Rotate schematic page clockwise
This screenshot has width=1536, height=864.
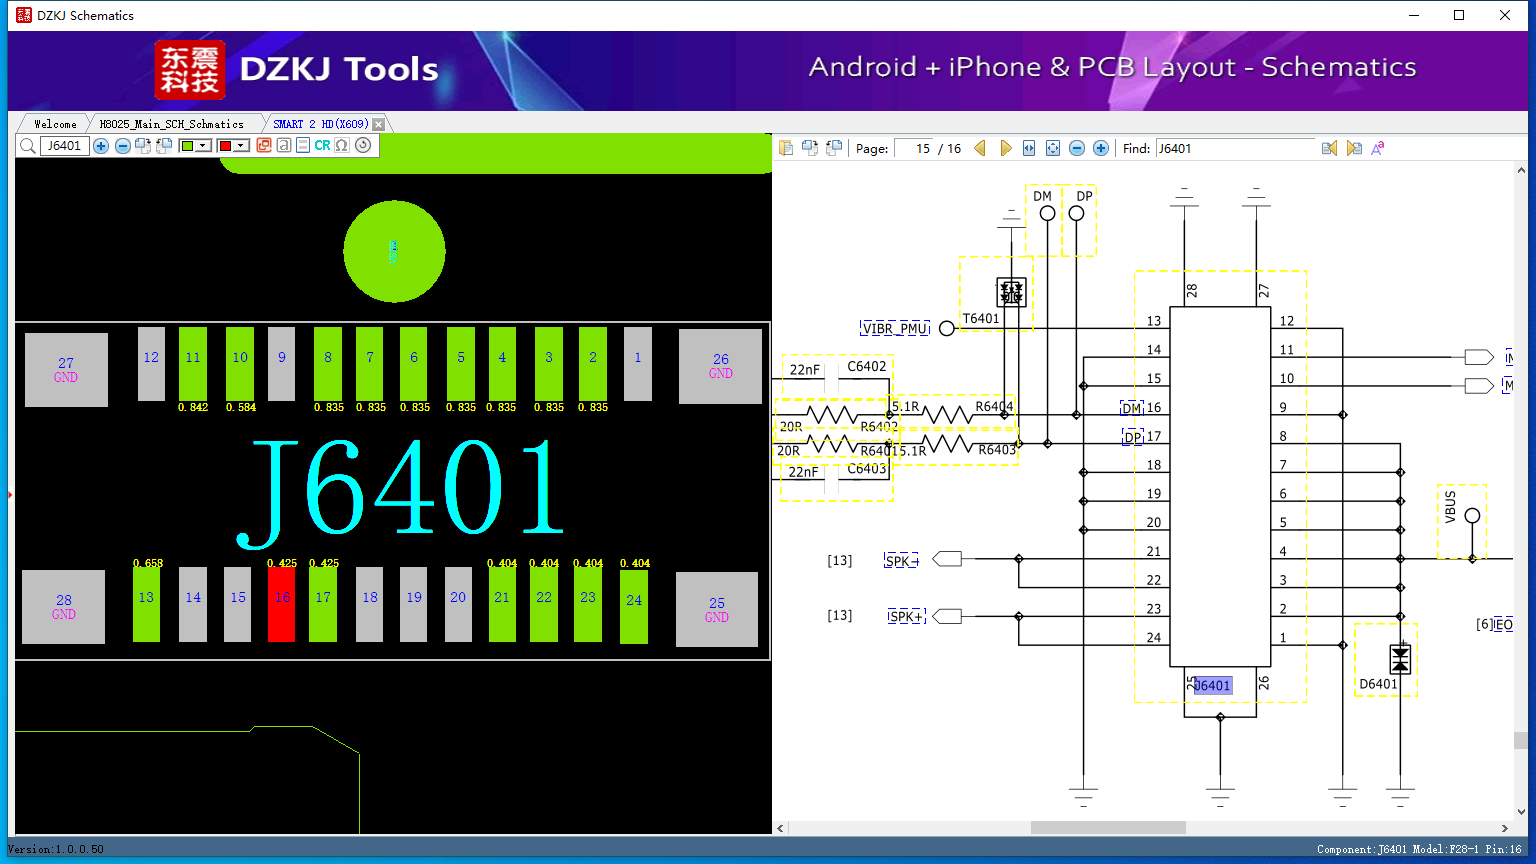(810, 148)
